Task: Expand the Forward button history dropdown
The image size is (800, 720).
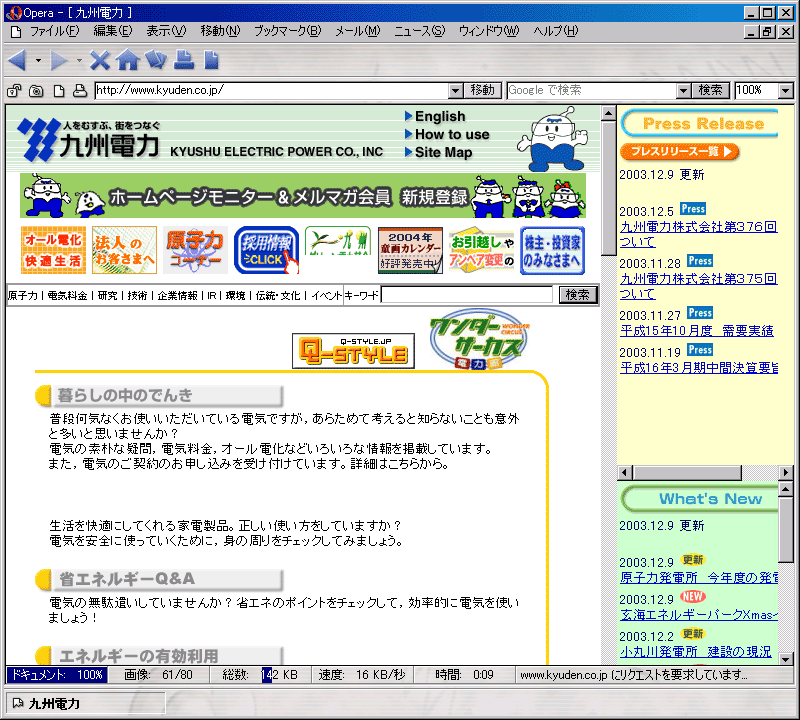Action: coord(79,61)
